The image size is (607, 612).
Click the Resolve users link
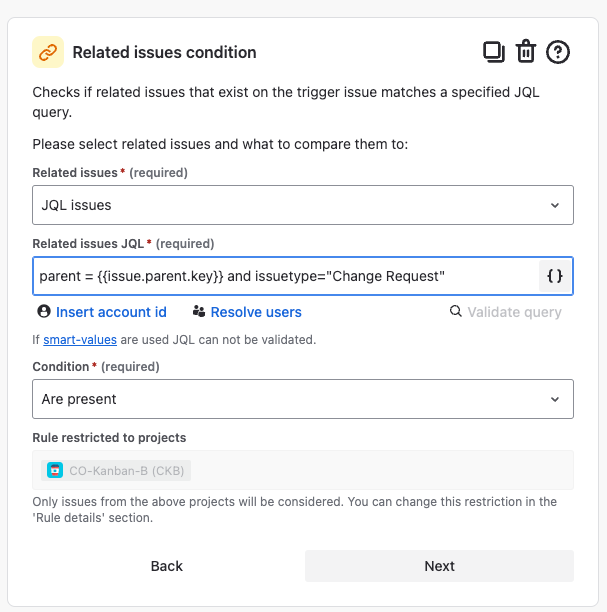pyautogui.click(x=256, y=312)
